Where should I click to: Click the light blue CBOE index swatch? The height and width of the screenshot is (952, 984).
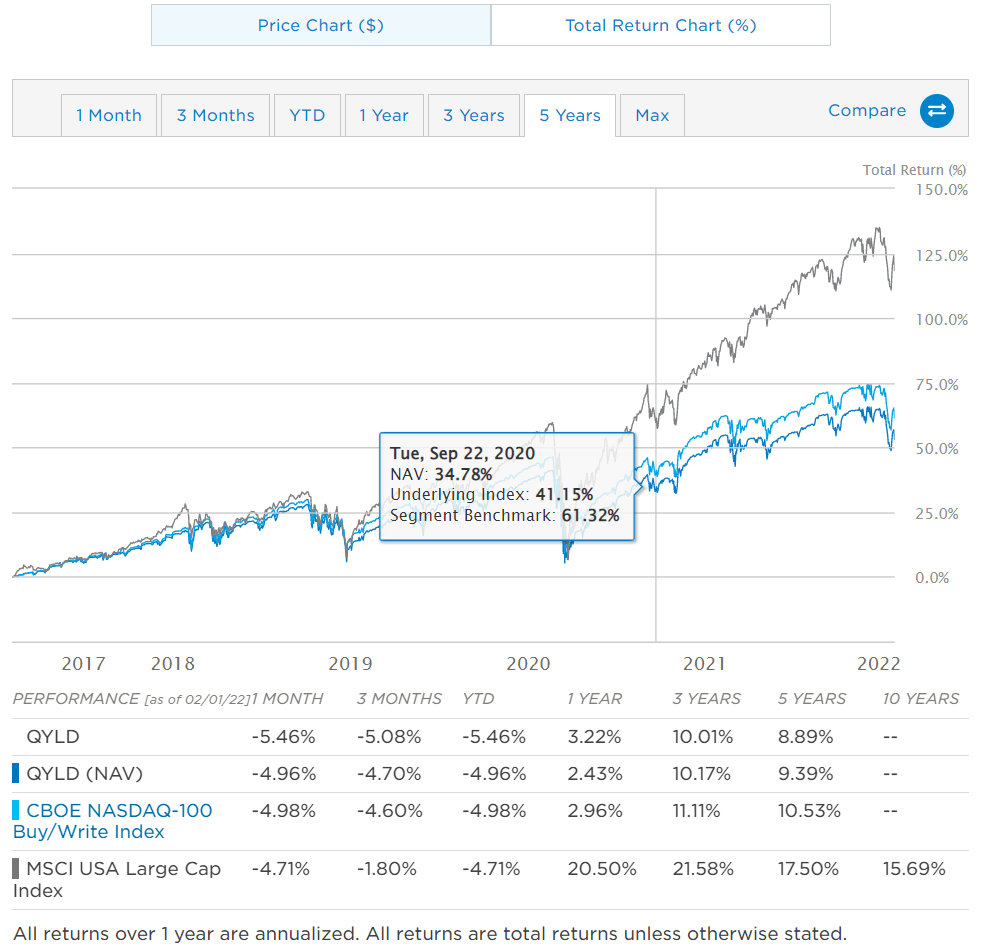coord(16,811)
